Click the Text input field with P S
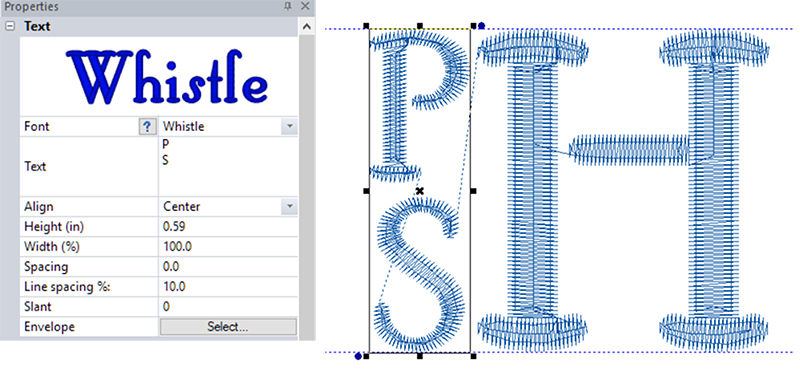The height and width of the screenshot is (382, 800). tap(228, 166)
